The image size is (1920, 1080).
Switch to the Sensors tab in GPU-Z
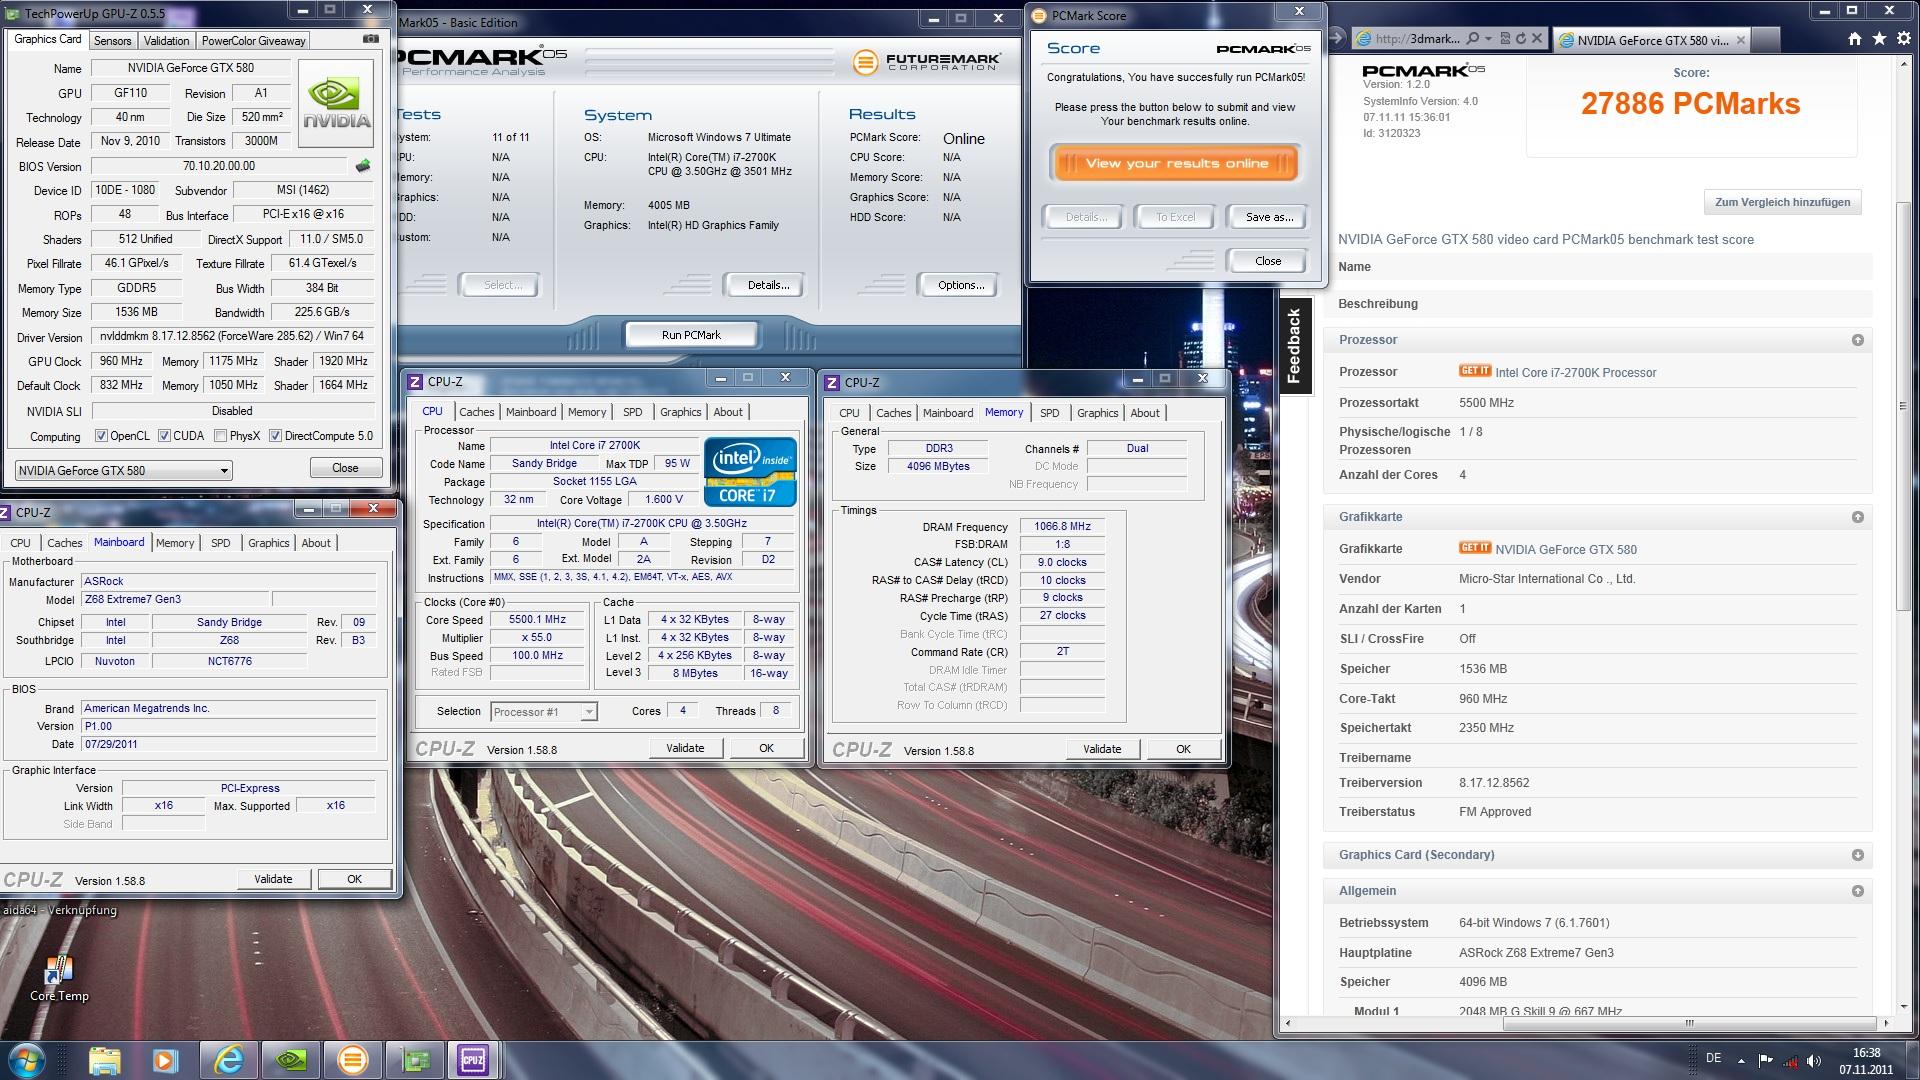[112, 41]
